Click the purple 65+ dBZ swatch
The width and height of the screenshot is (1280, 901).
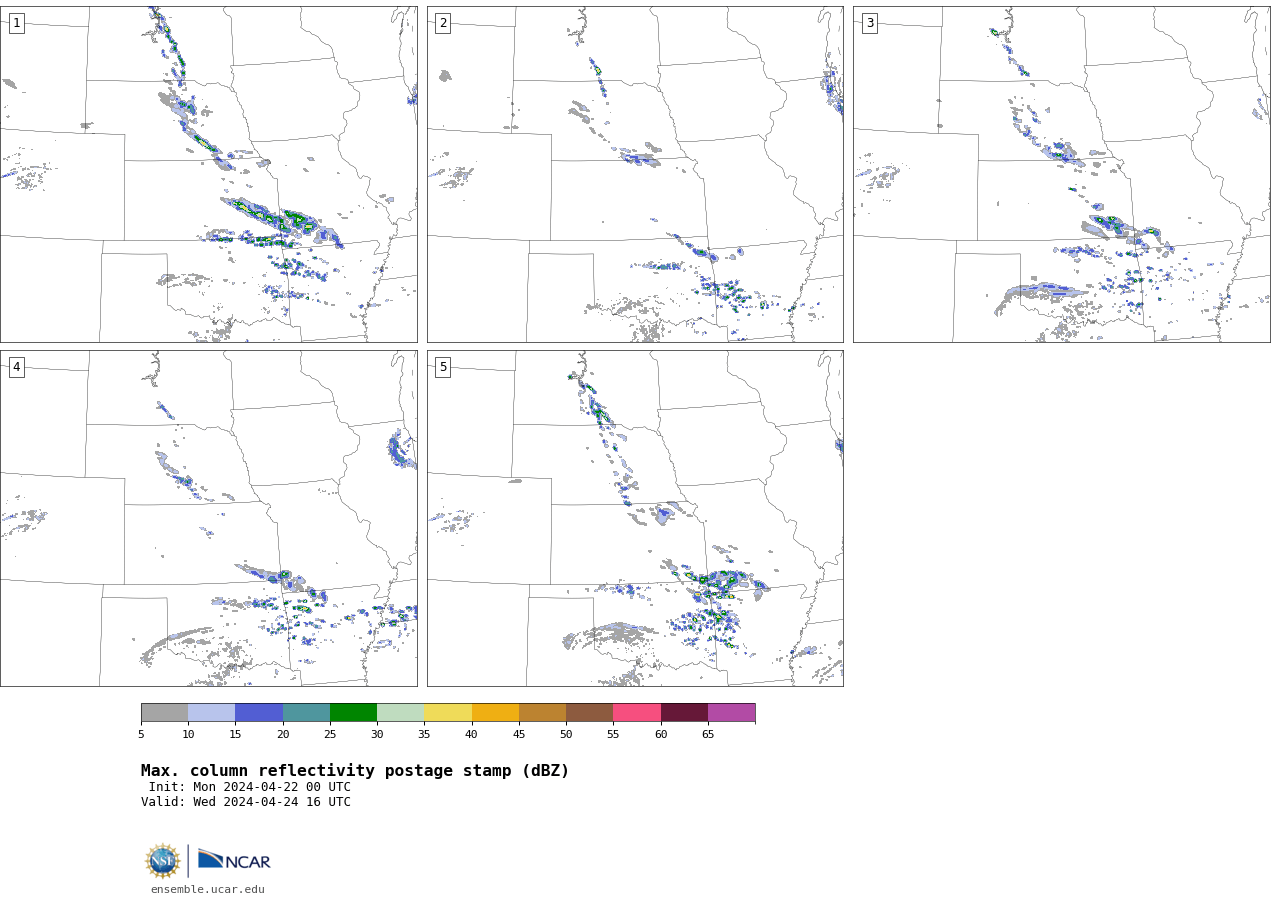(731, 712)
